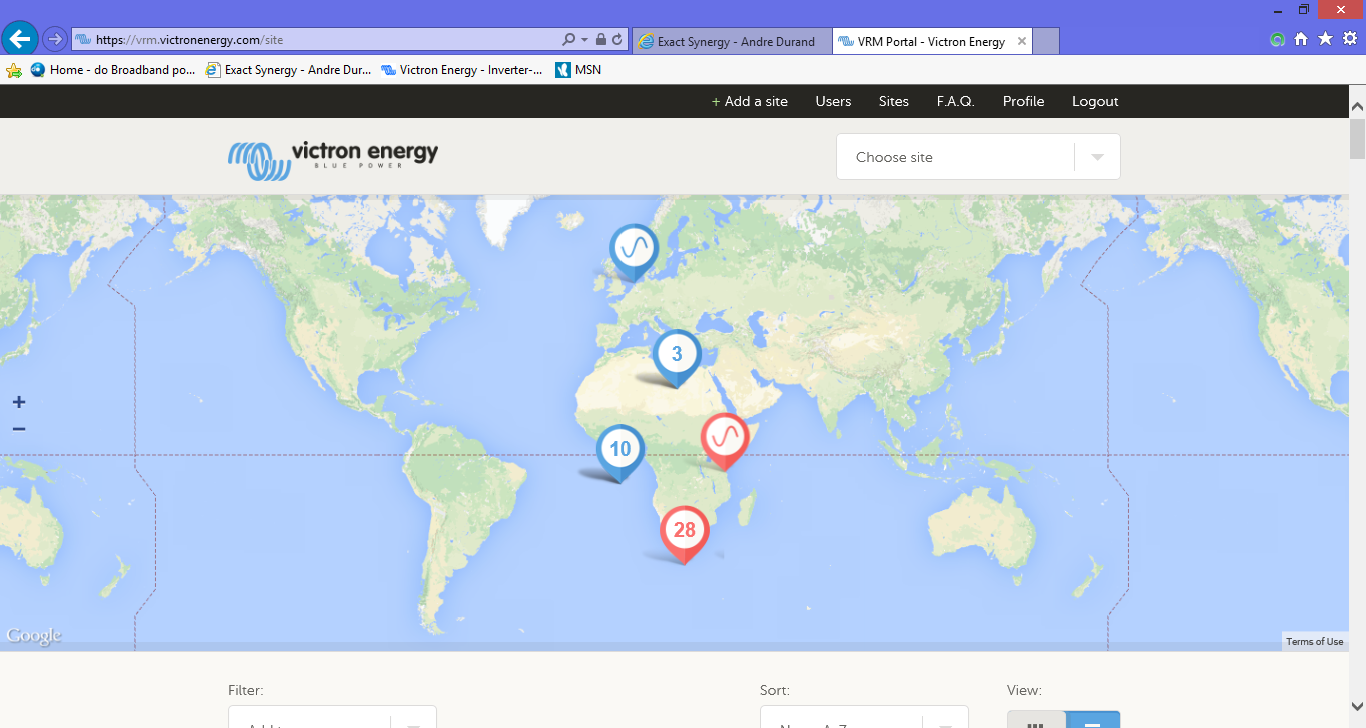Zoom out the map with minus button
The image size is (1366, 728).
(19, 429)
